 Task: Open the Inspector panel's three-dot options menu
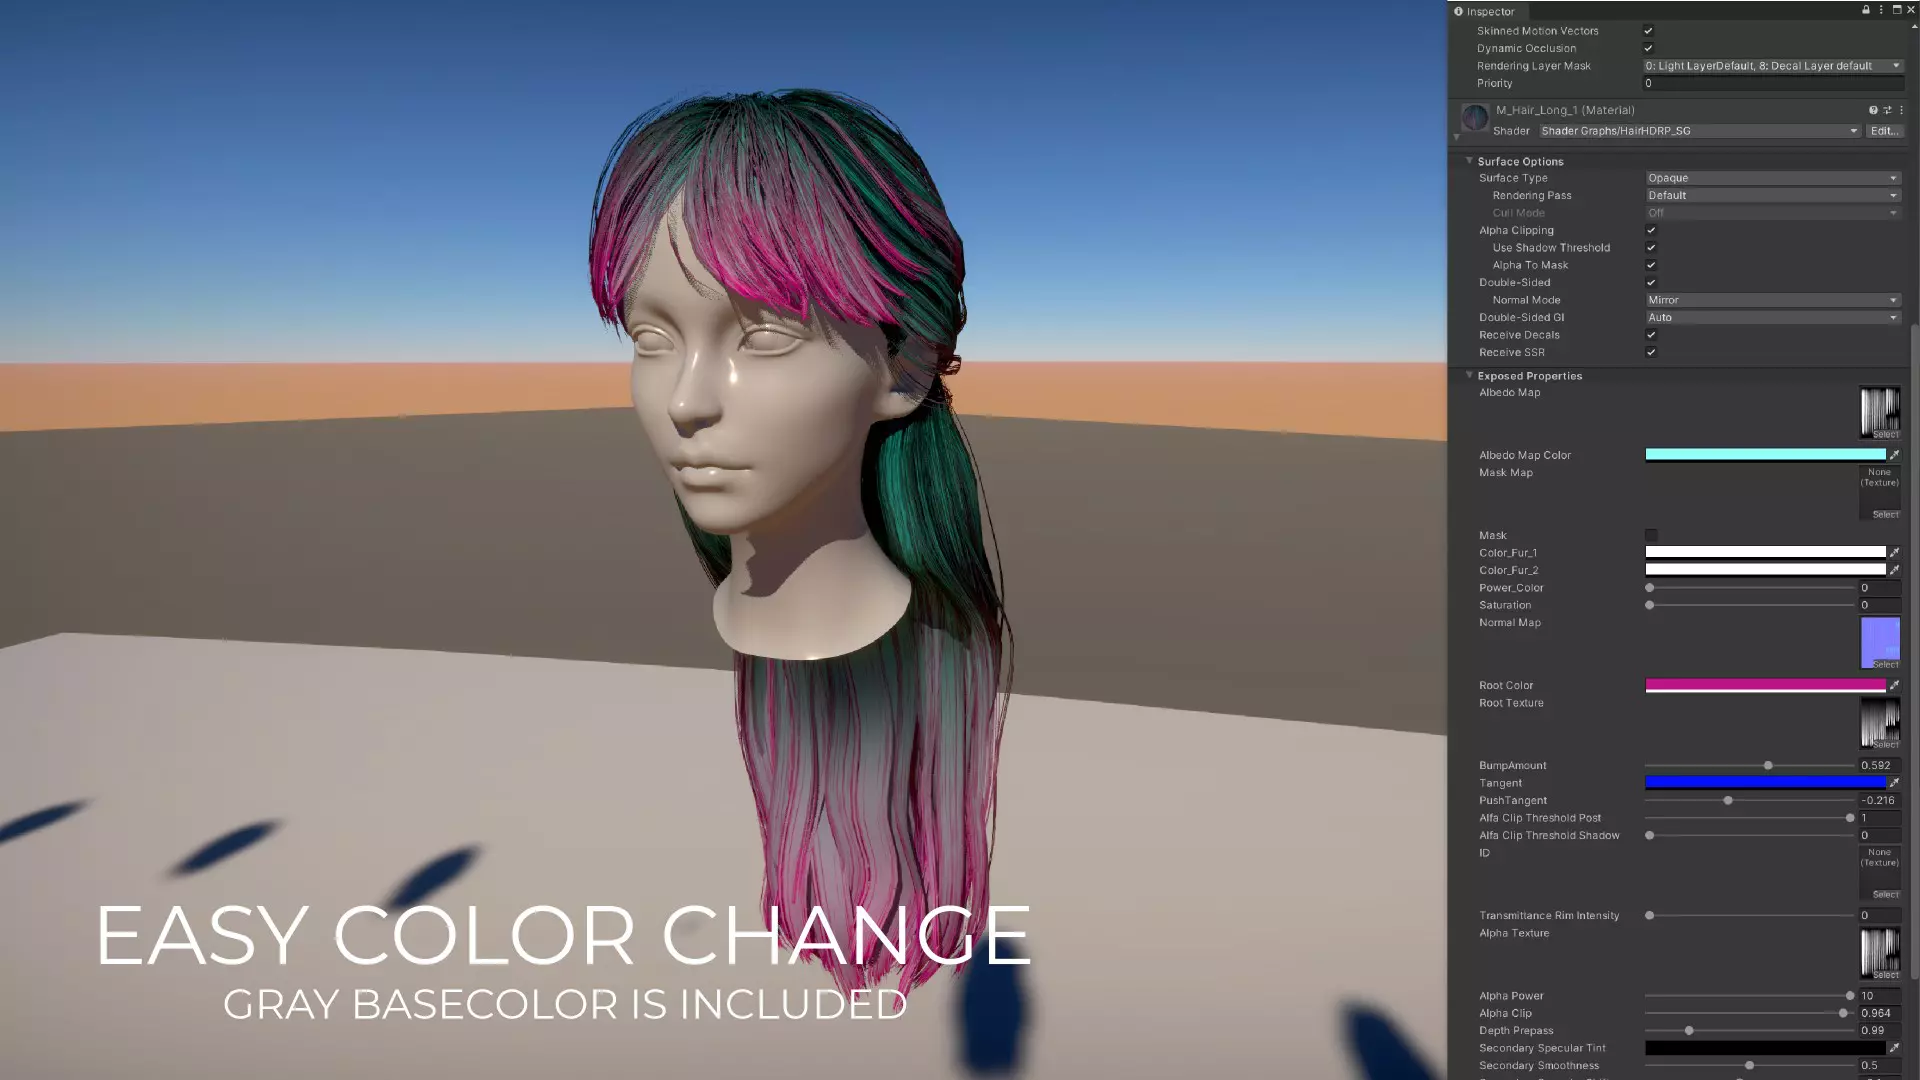pos(1881,10)
